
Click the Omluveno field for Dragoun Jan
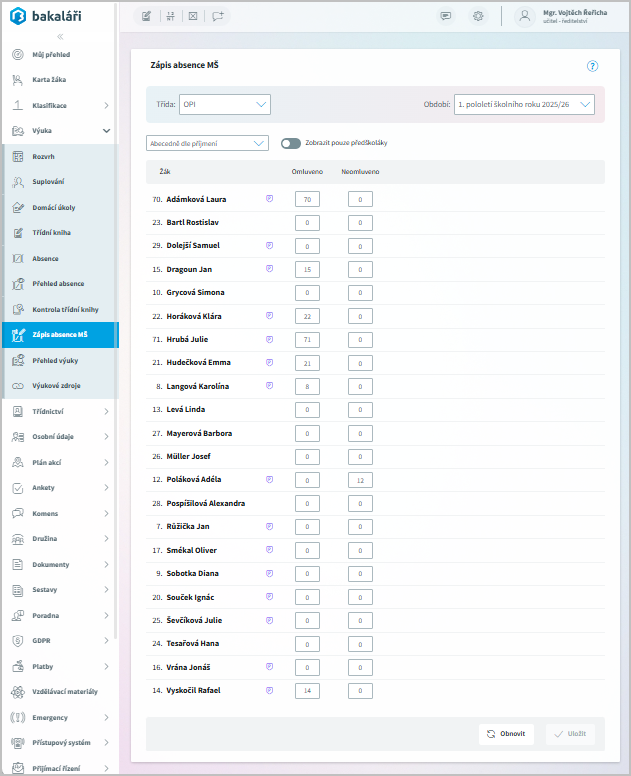[307, 269]
